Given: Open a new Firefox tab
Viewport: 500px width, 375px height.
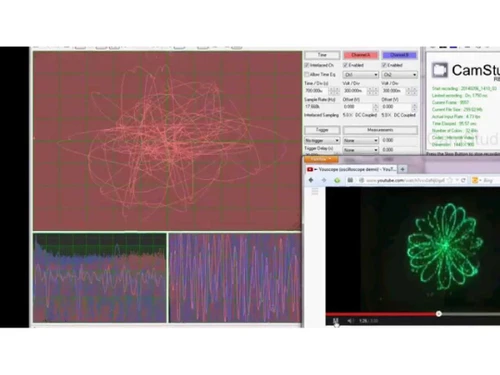Looking at the screenshot, I should (402, 169).
